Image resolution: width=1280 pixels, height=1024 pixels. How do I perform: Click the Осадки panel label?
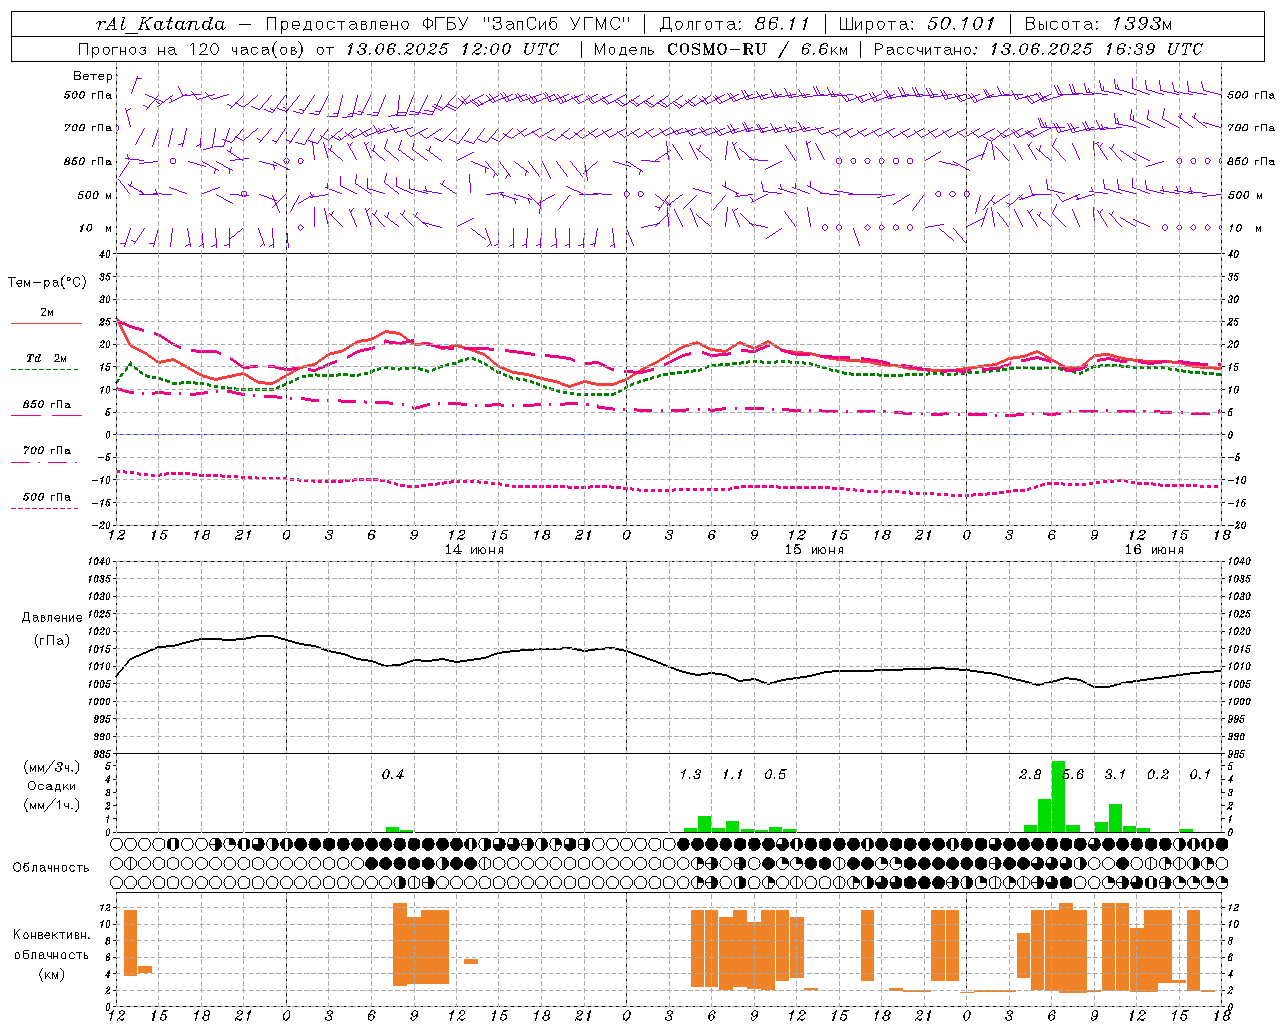tap(52, 786)
